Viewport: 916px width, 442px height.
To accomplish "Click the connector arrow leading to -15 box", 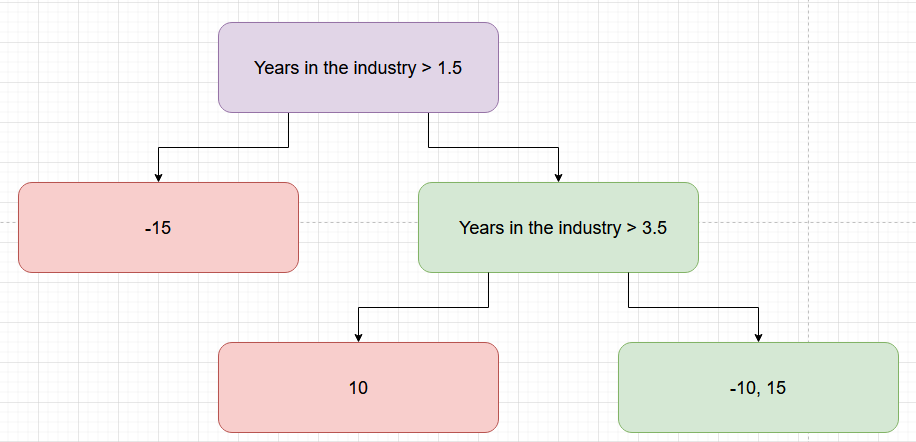I will point(222,148).
